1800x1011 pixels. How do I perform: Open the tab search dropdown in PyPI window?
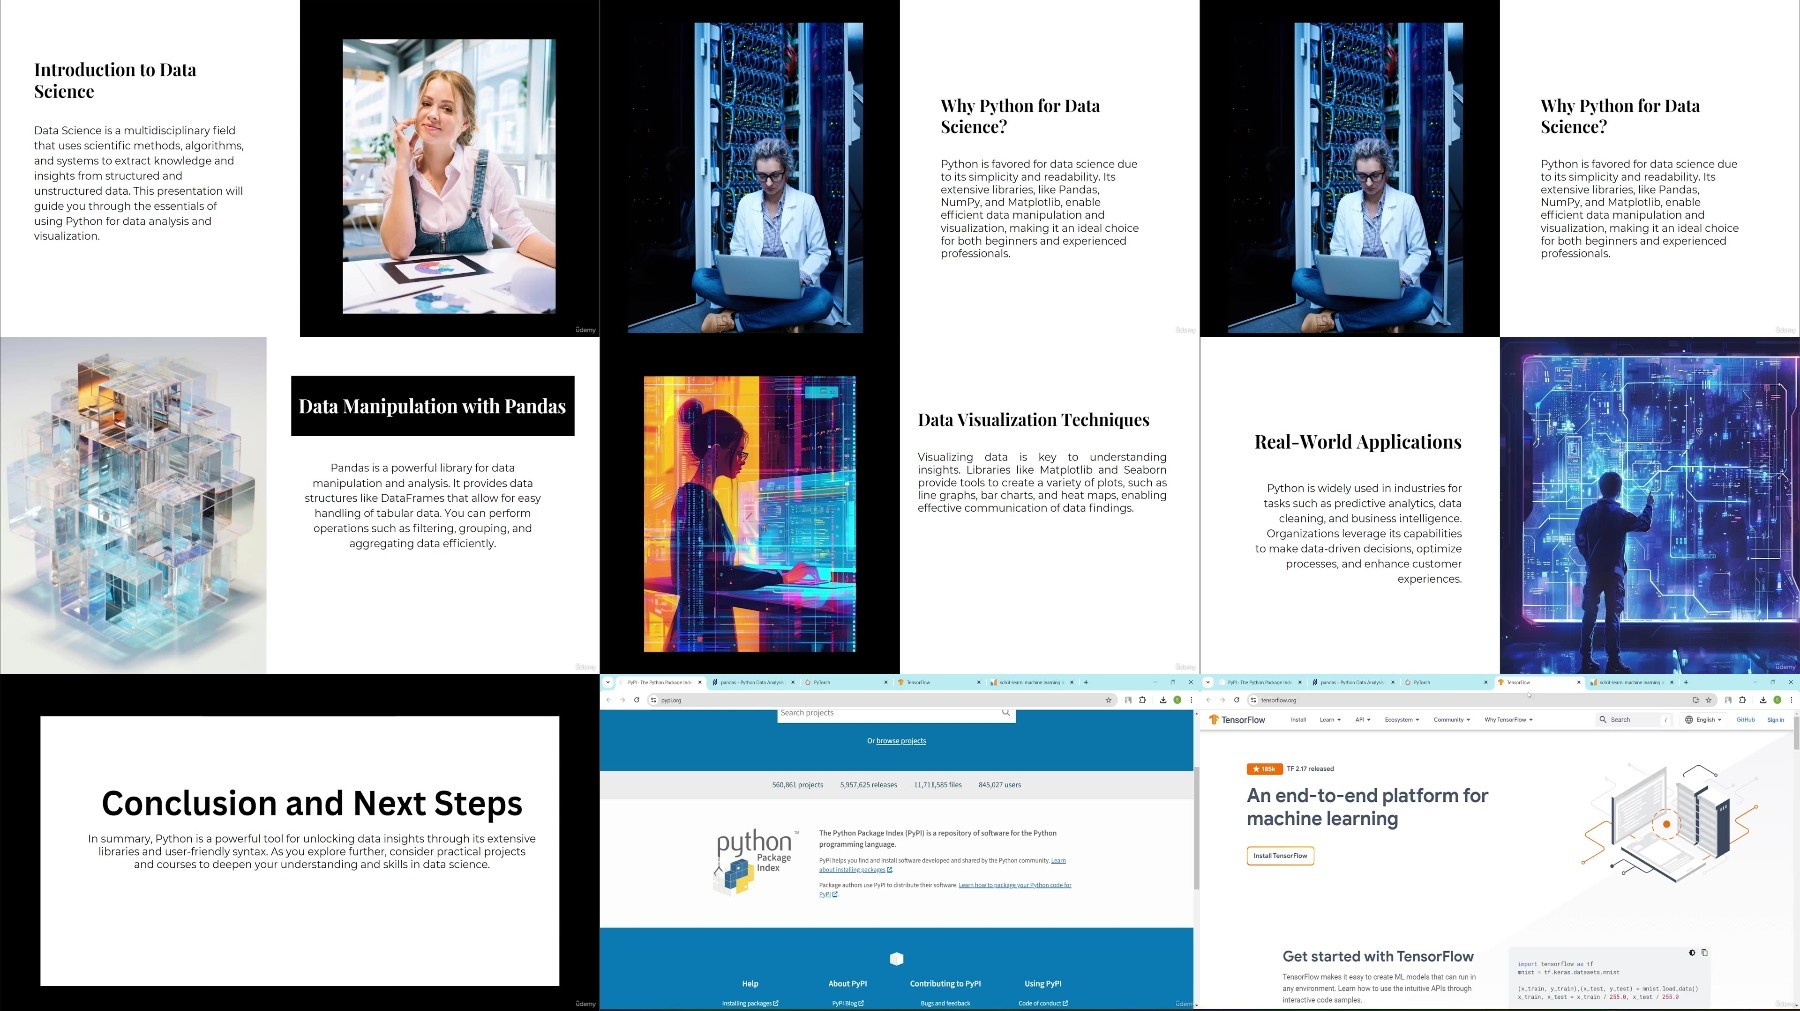click(x=608, y=682)
